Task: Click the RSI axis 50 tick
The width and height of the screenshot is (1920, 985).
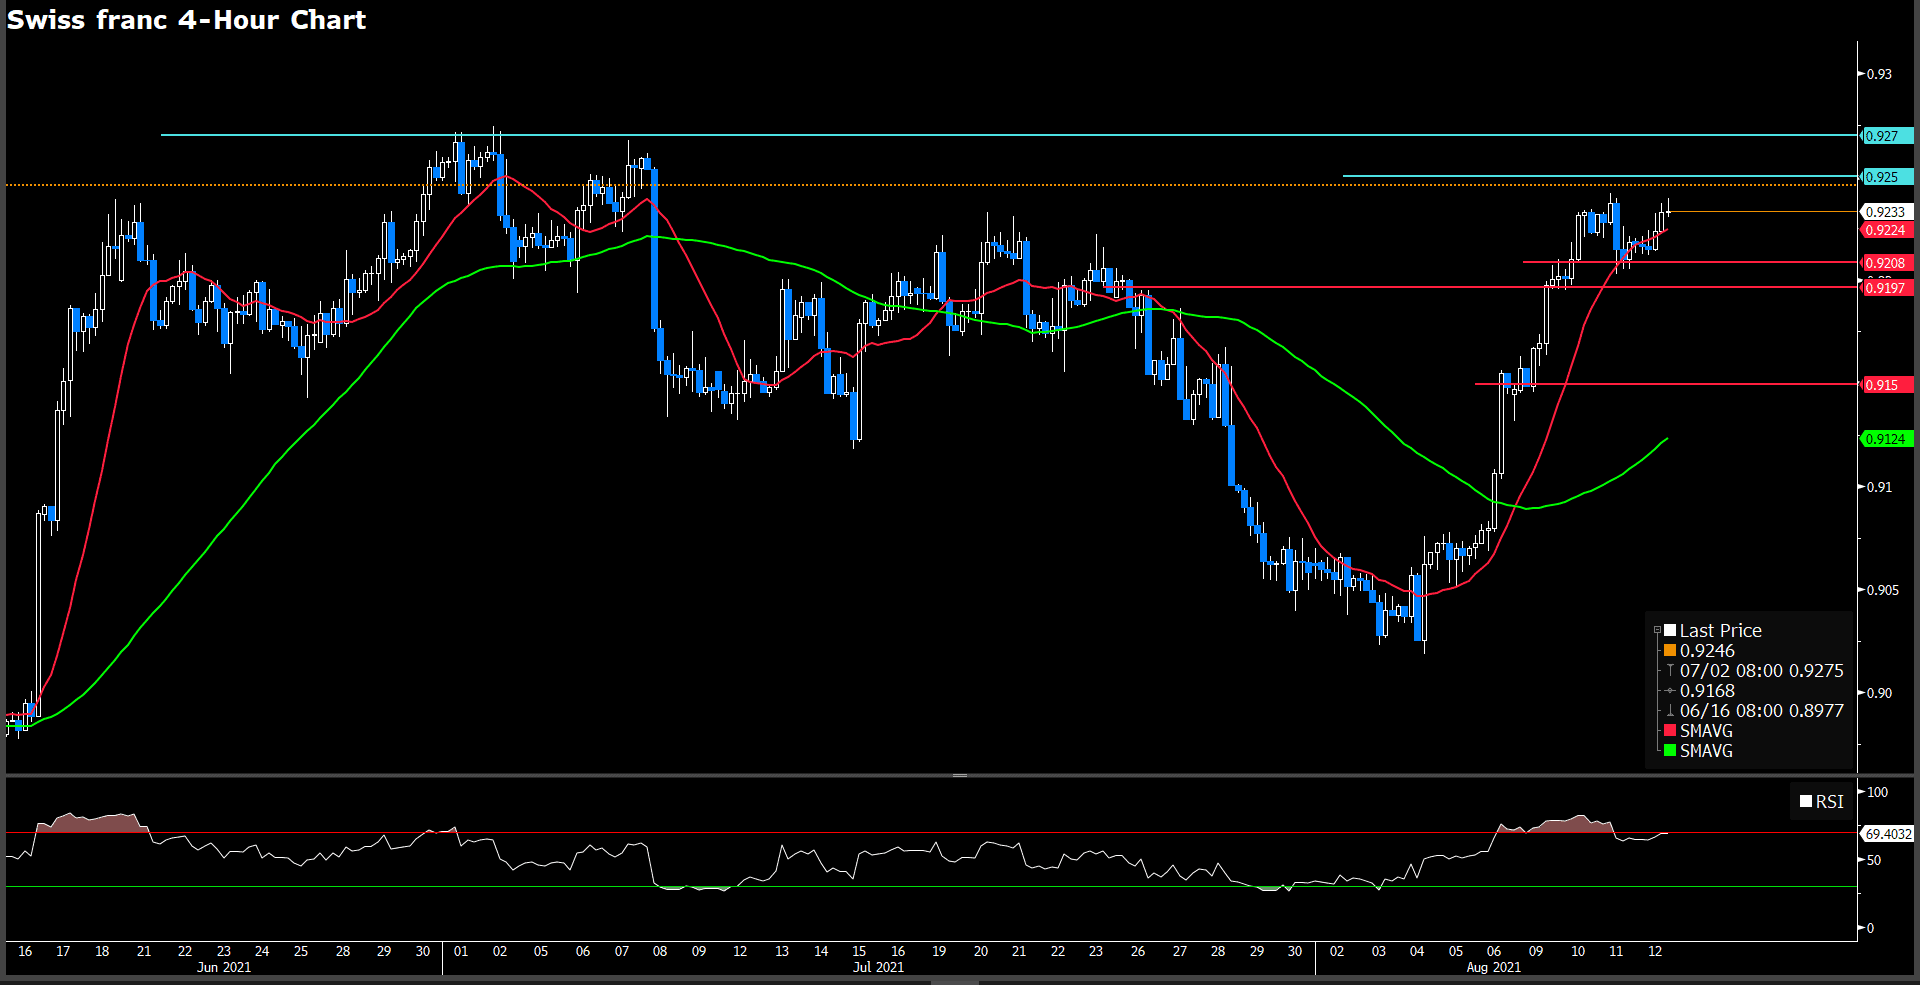Action: (1874, 860)
